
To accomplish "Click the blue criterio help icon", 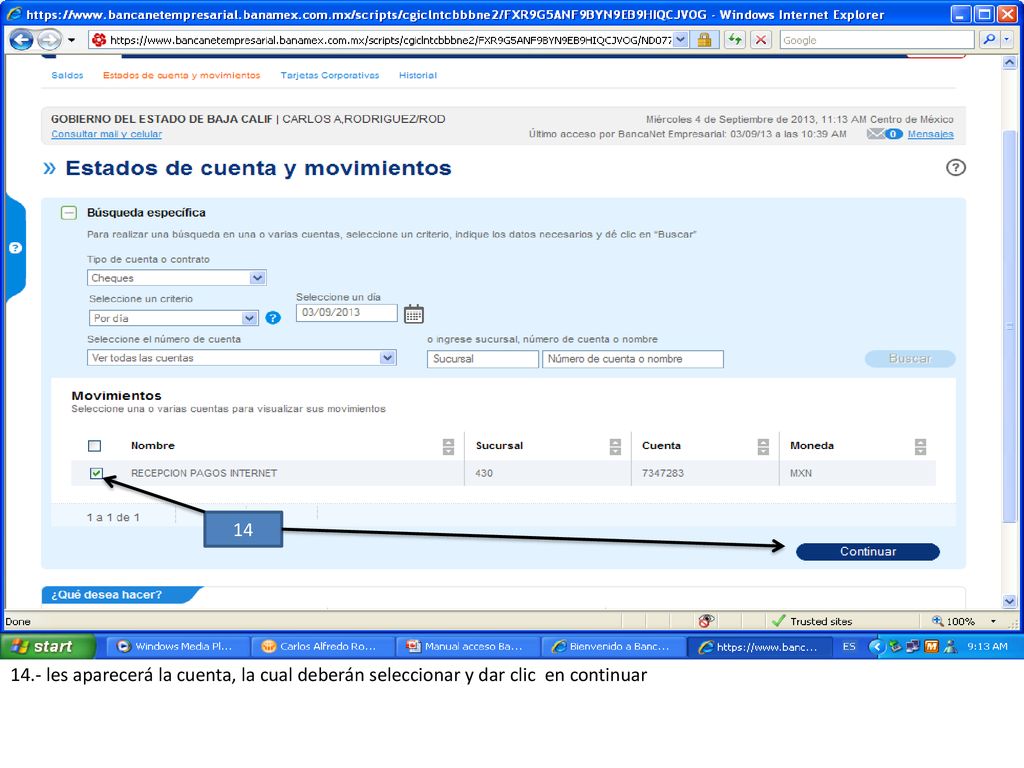I will pos(273,318).
